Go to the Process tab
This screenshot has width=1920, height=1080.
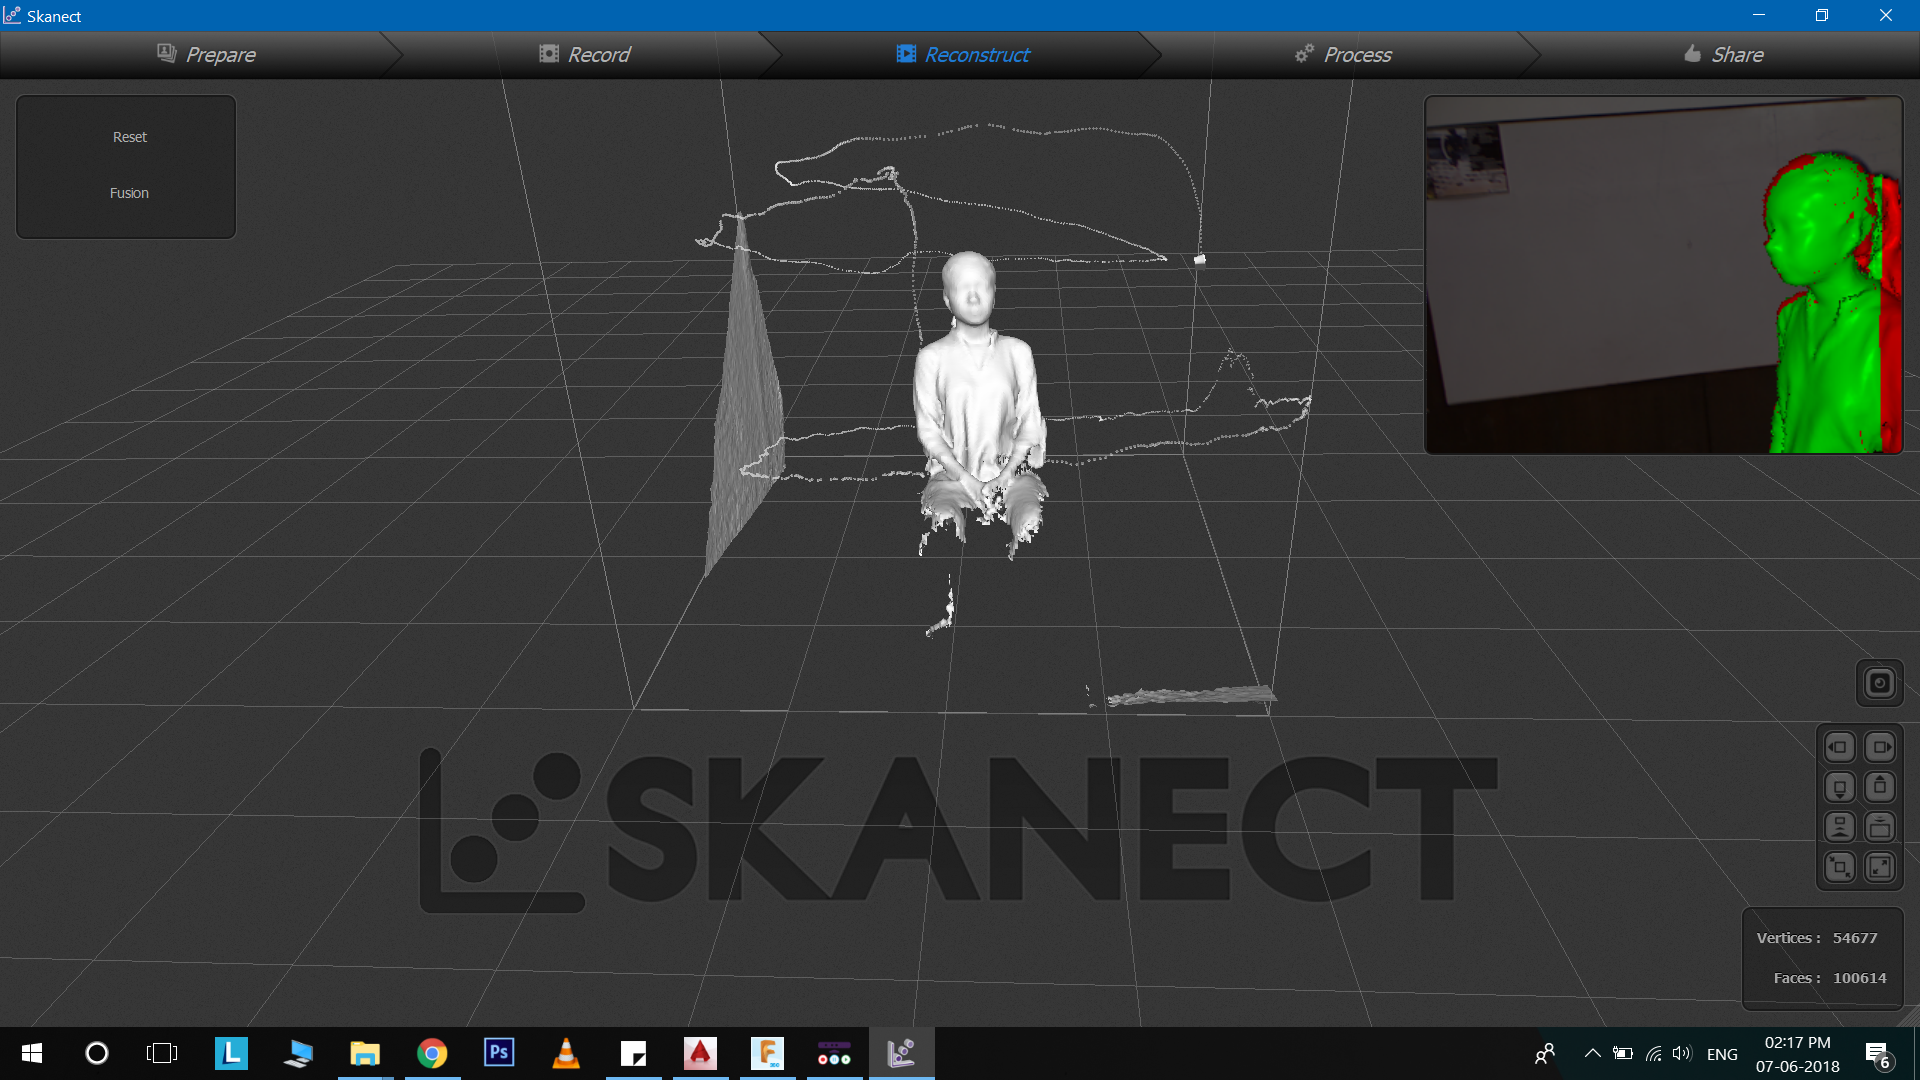1342,54
